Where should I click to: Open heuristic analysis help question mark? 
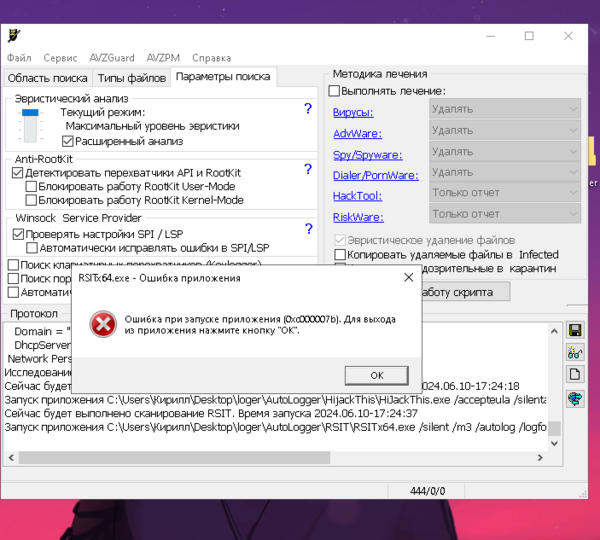tap(308, 109)
